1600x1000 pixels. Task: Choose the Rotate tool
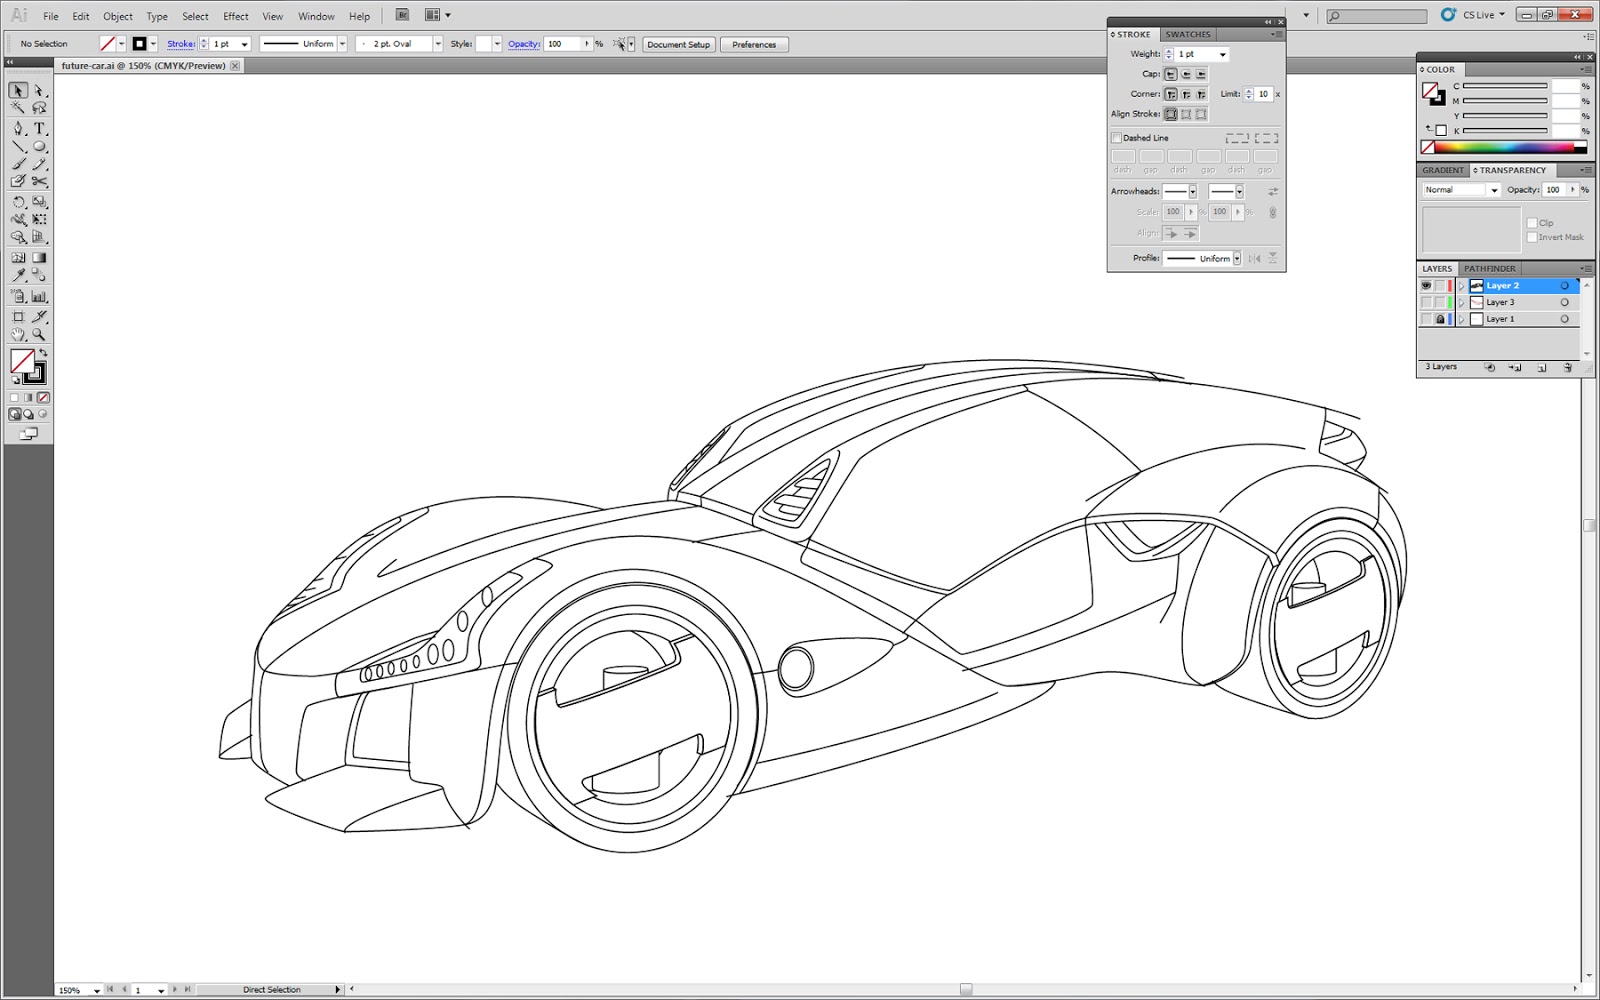pyautogui.click(x=18, y=201)
